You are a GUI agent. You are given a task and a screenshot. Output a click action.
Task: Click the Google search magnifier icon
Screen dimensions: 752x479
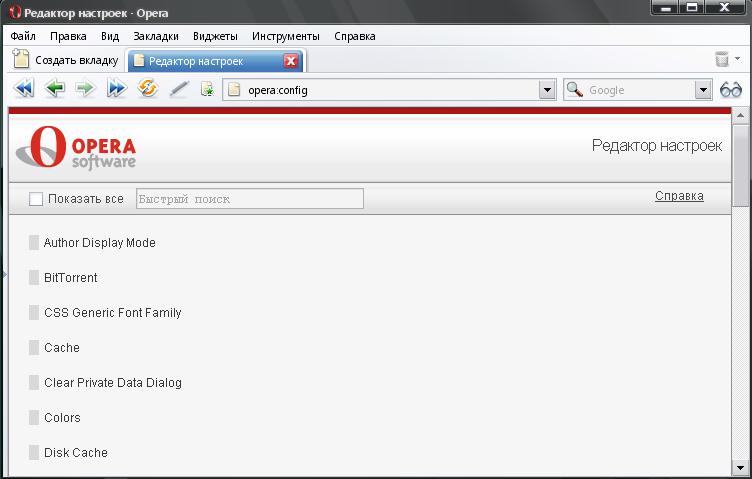[x=575, y=90]
